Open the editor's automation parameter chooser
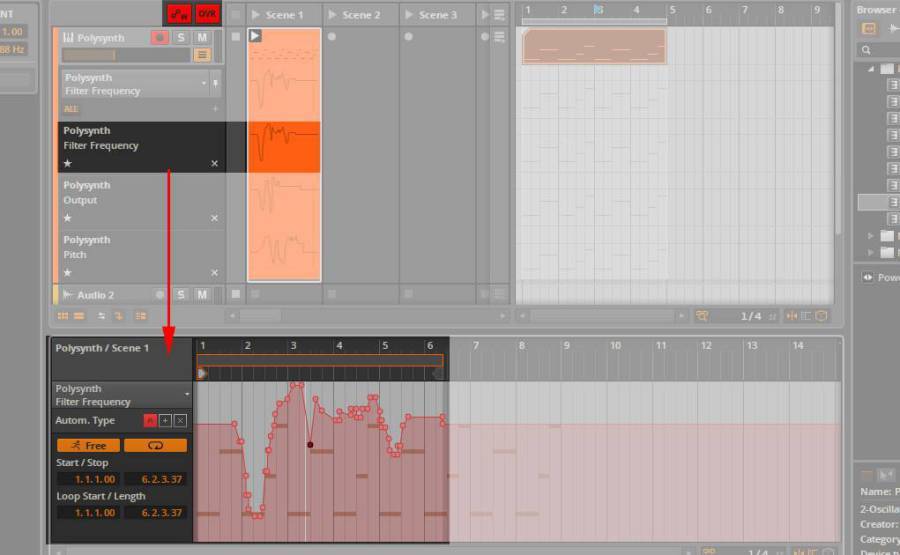The image size is (900, 555). [186, 395]
